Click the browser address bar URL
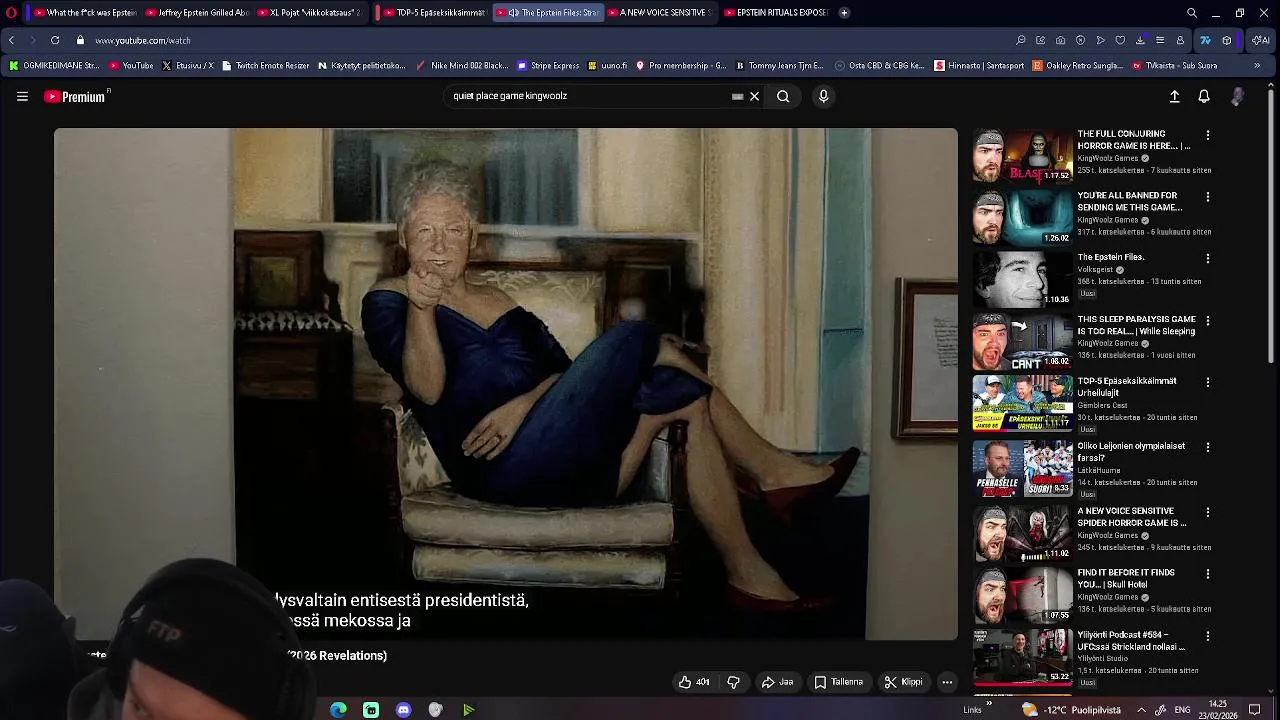 tap(143, 40)
